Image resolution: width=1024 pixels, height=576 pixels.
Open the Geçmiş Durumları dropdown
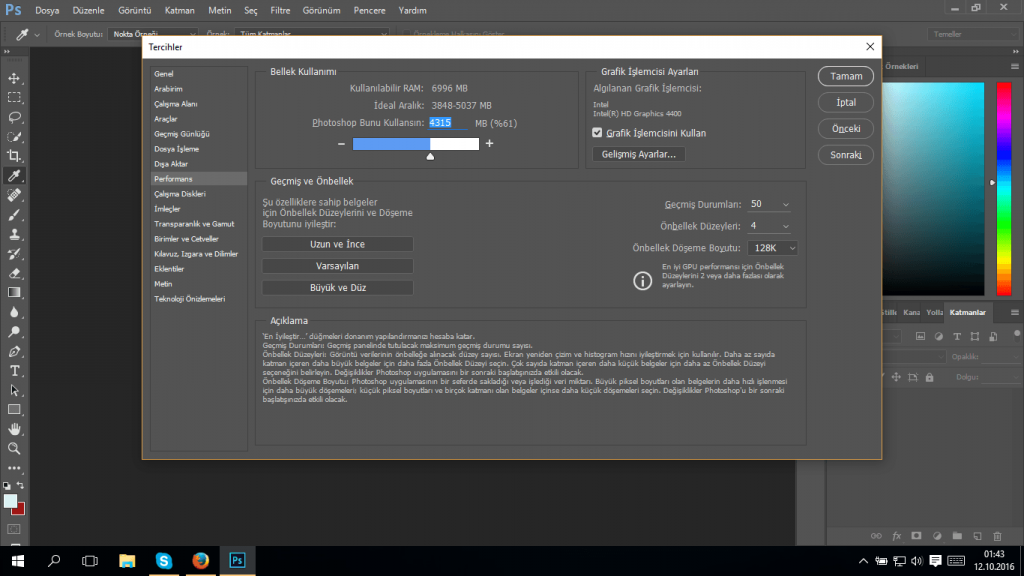point(769,203)
